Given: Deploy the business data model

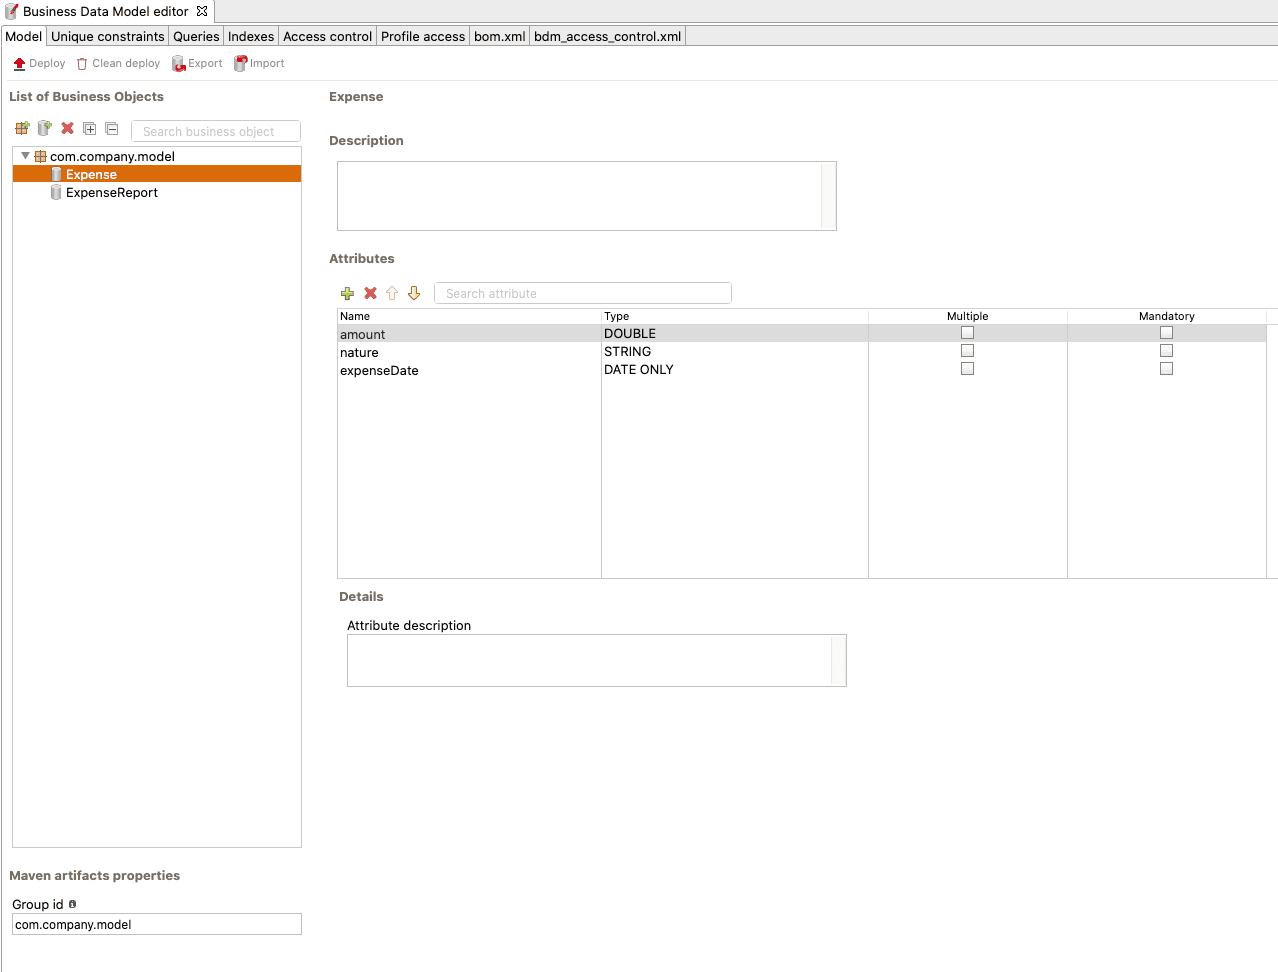Looking at the screenshot, I should [x=38, y=62].
